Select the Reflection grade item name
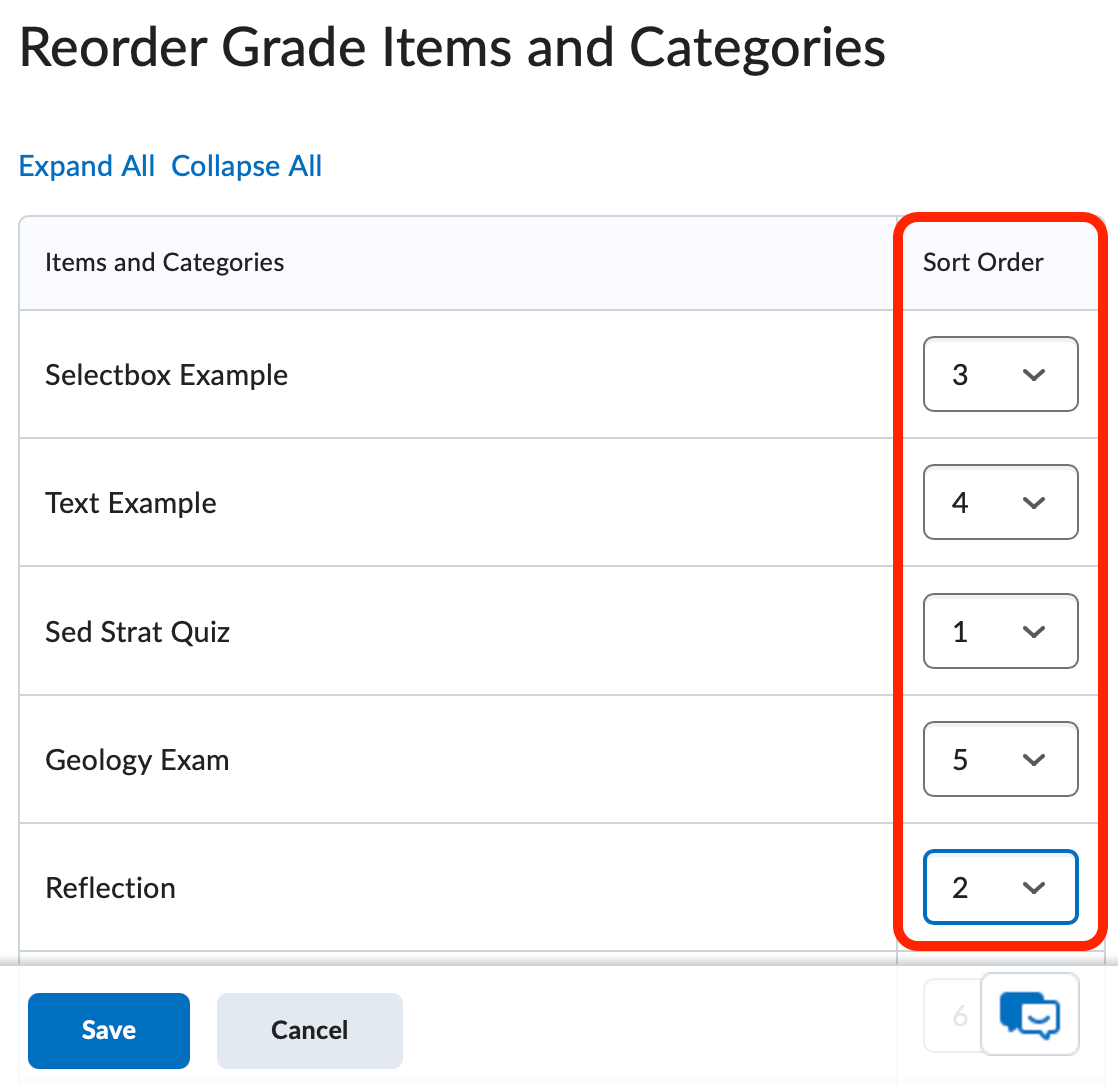The width and height of the screenshot is (1118, 1086). click(110, 887)
